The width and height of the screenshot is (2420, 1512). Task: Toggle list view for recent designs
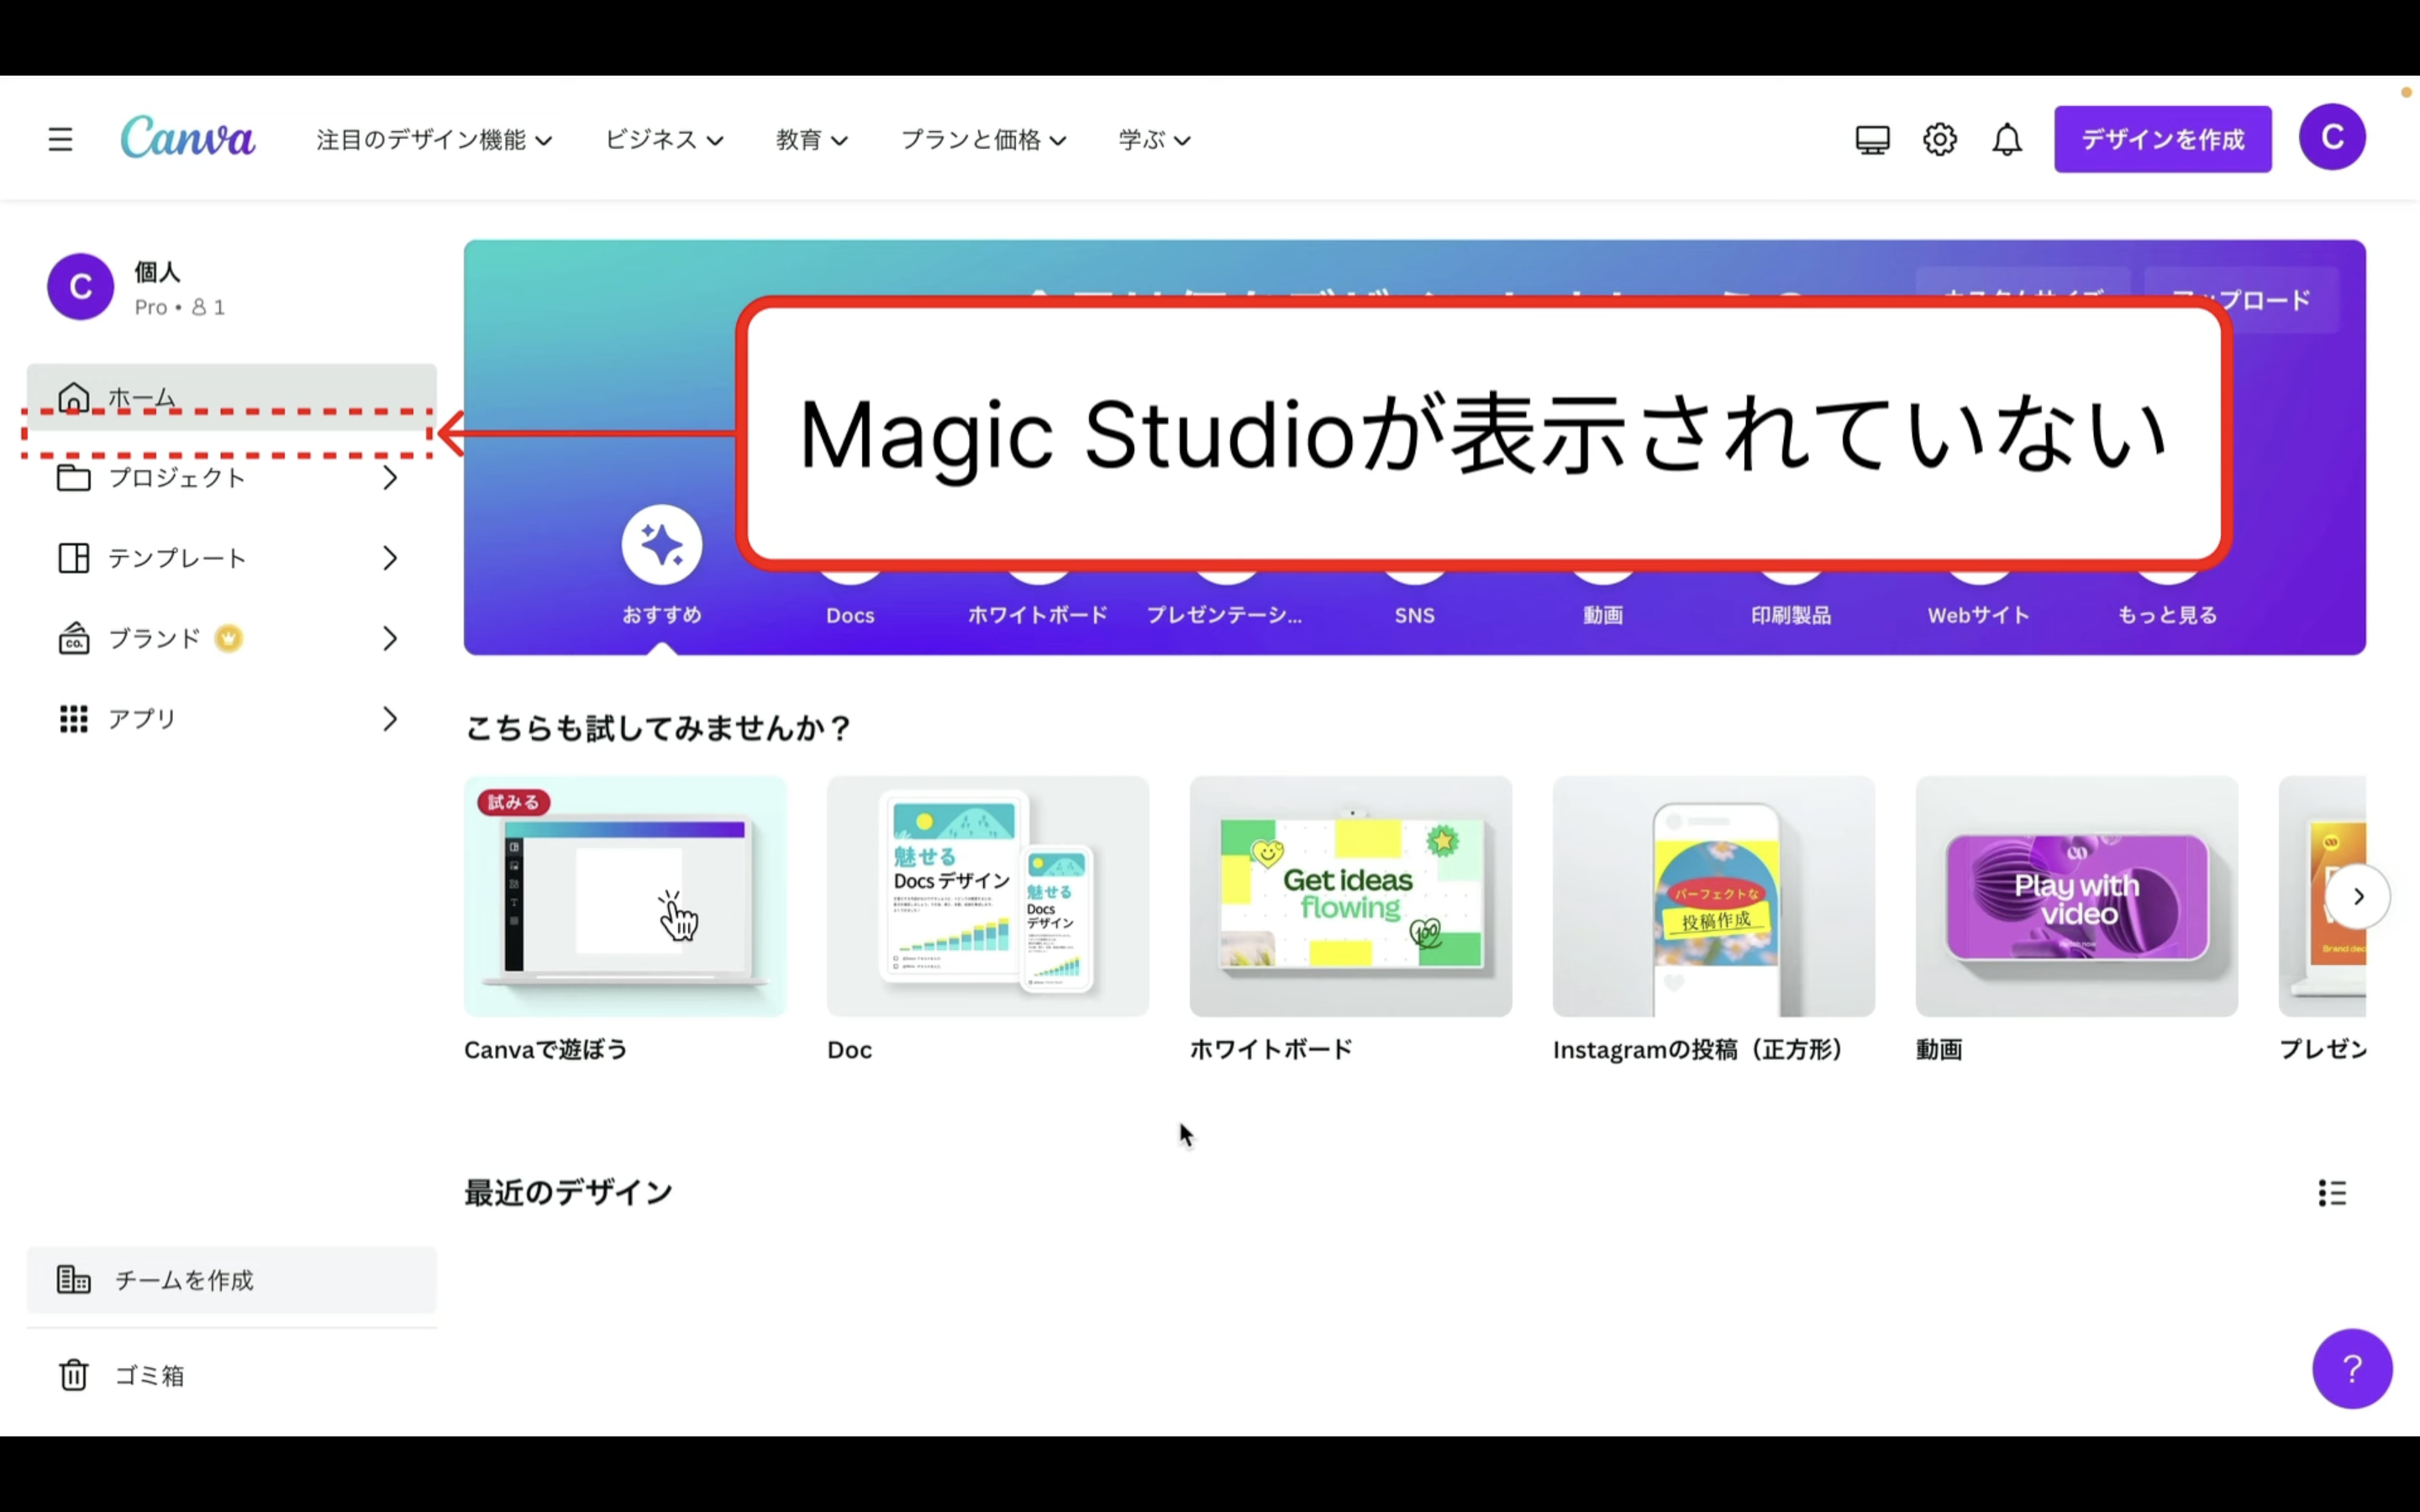tap(2331, 1192)
